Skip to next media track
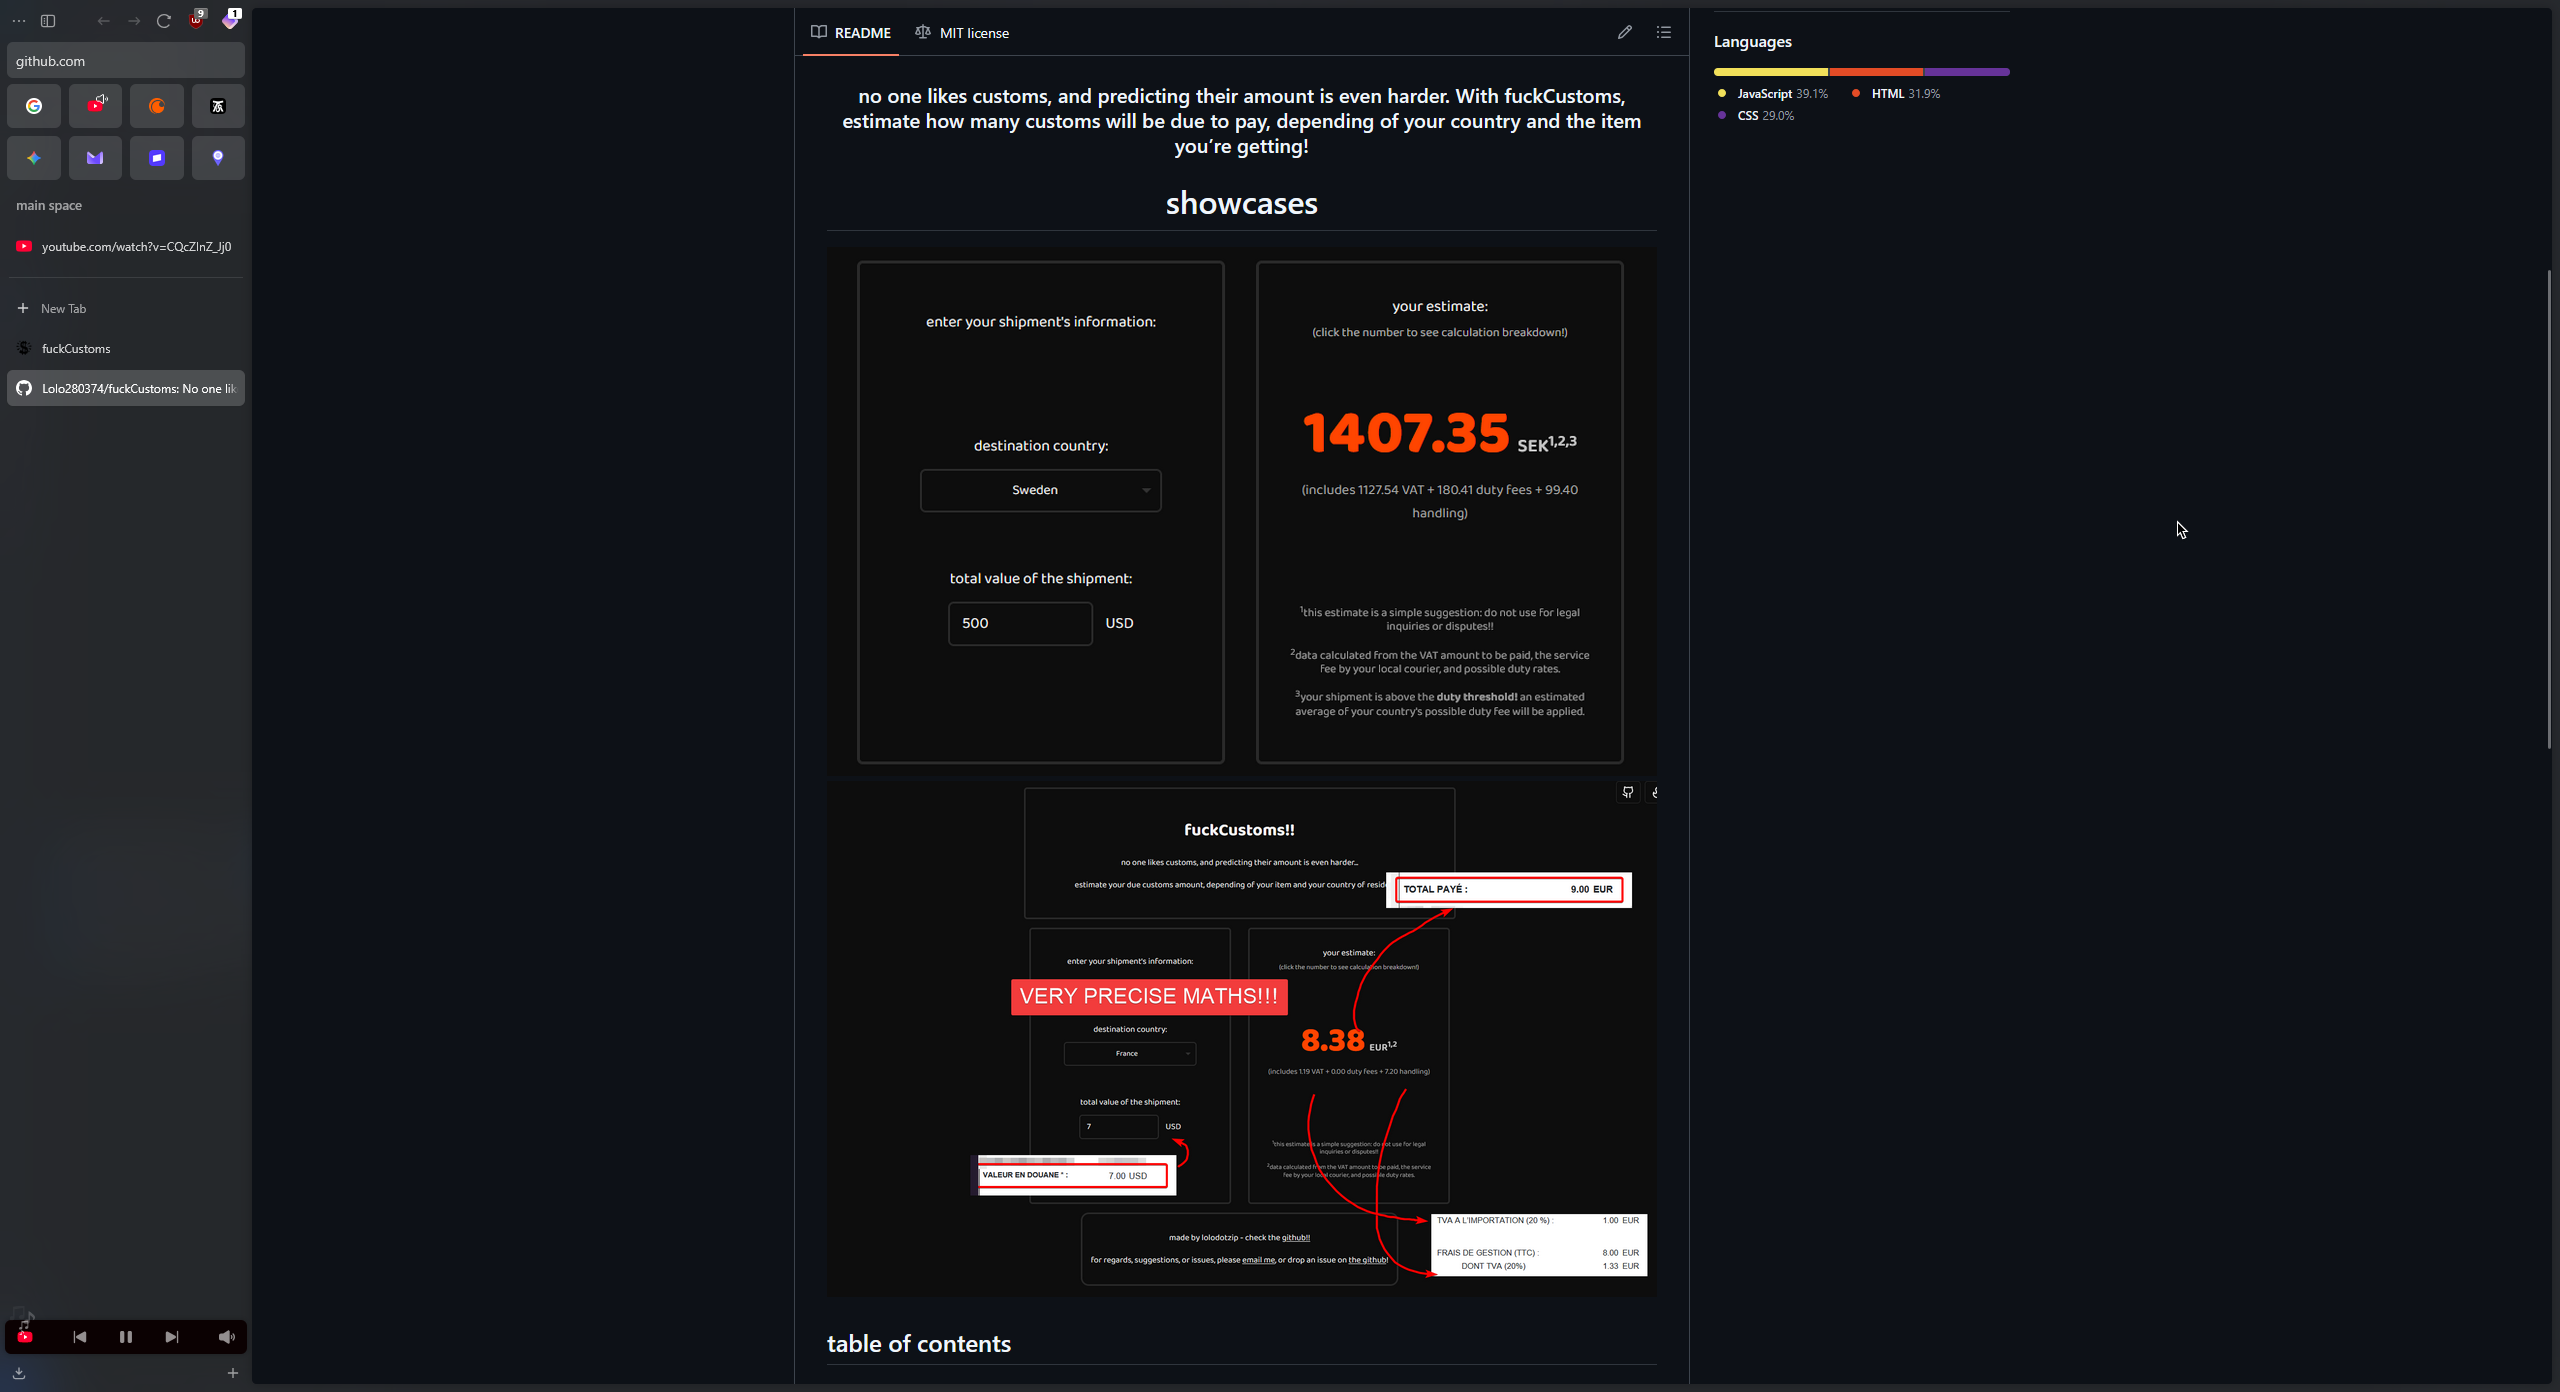 point(172,1337)
